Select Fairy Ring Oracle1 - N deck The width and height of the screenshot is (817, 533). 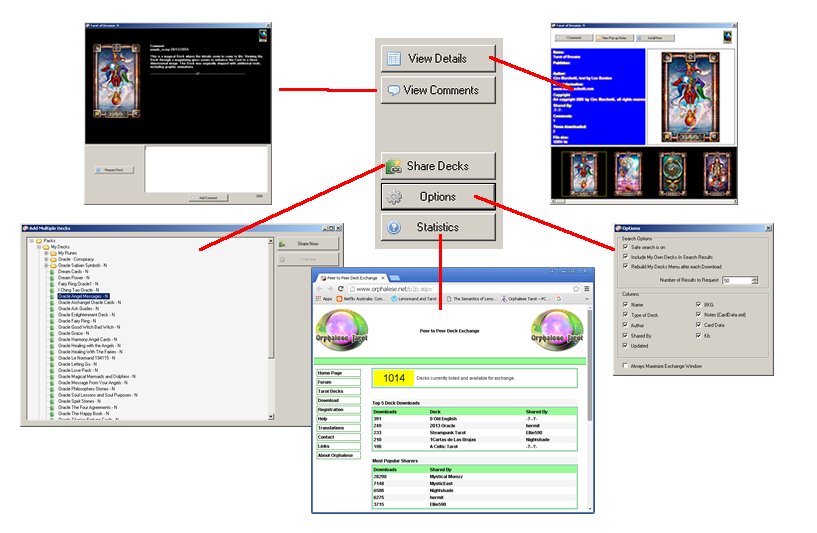(x=78, y=284)
